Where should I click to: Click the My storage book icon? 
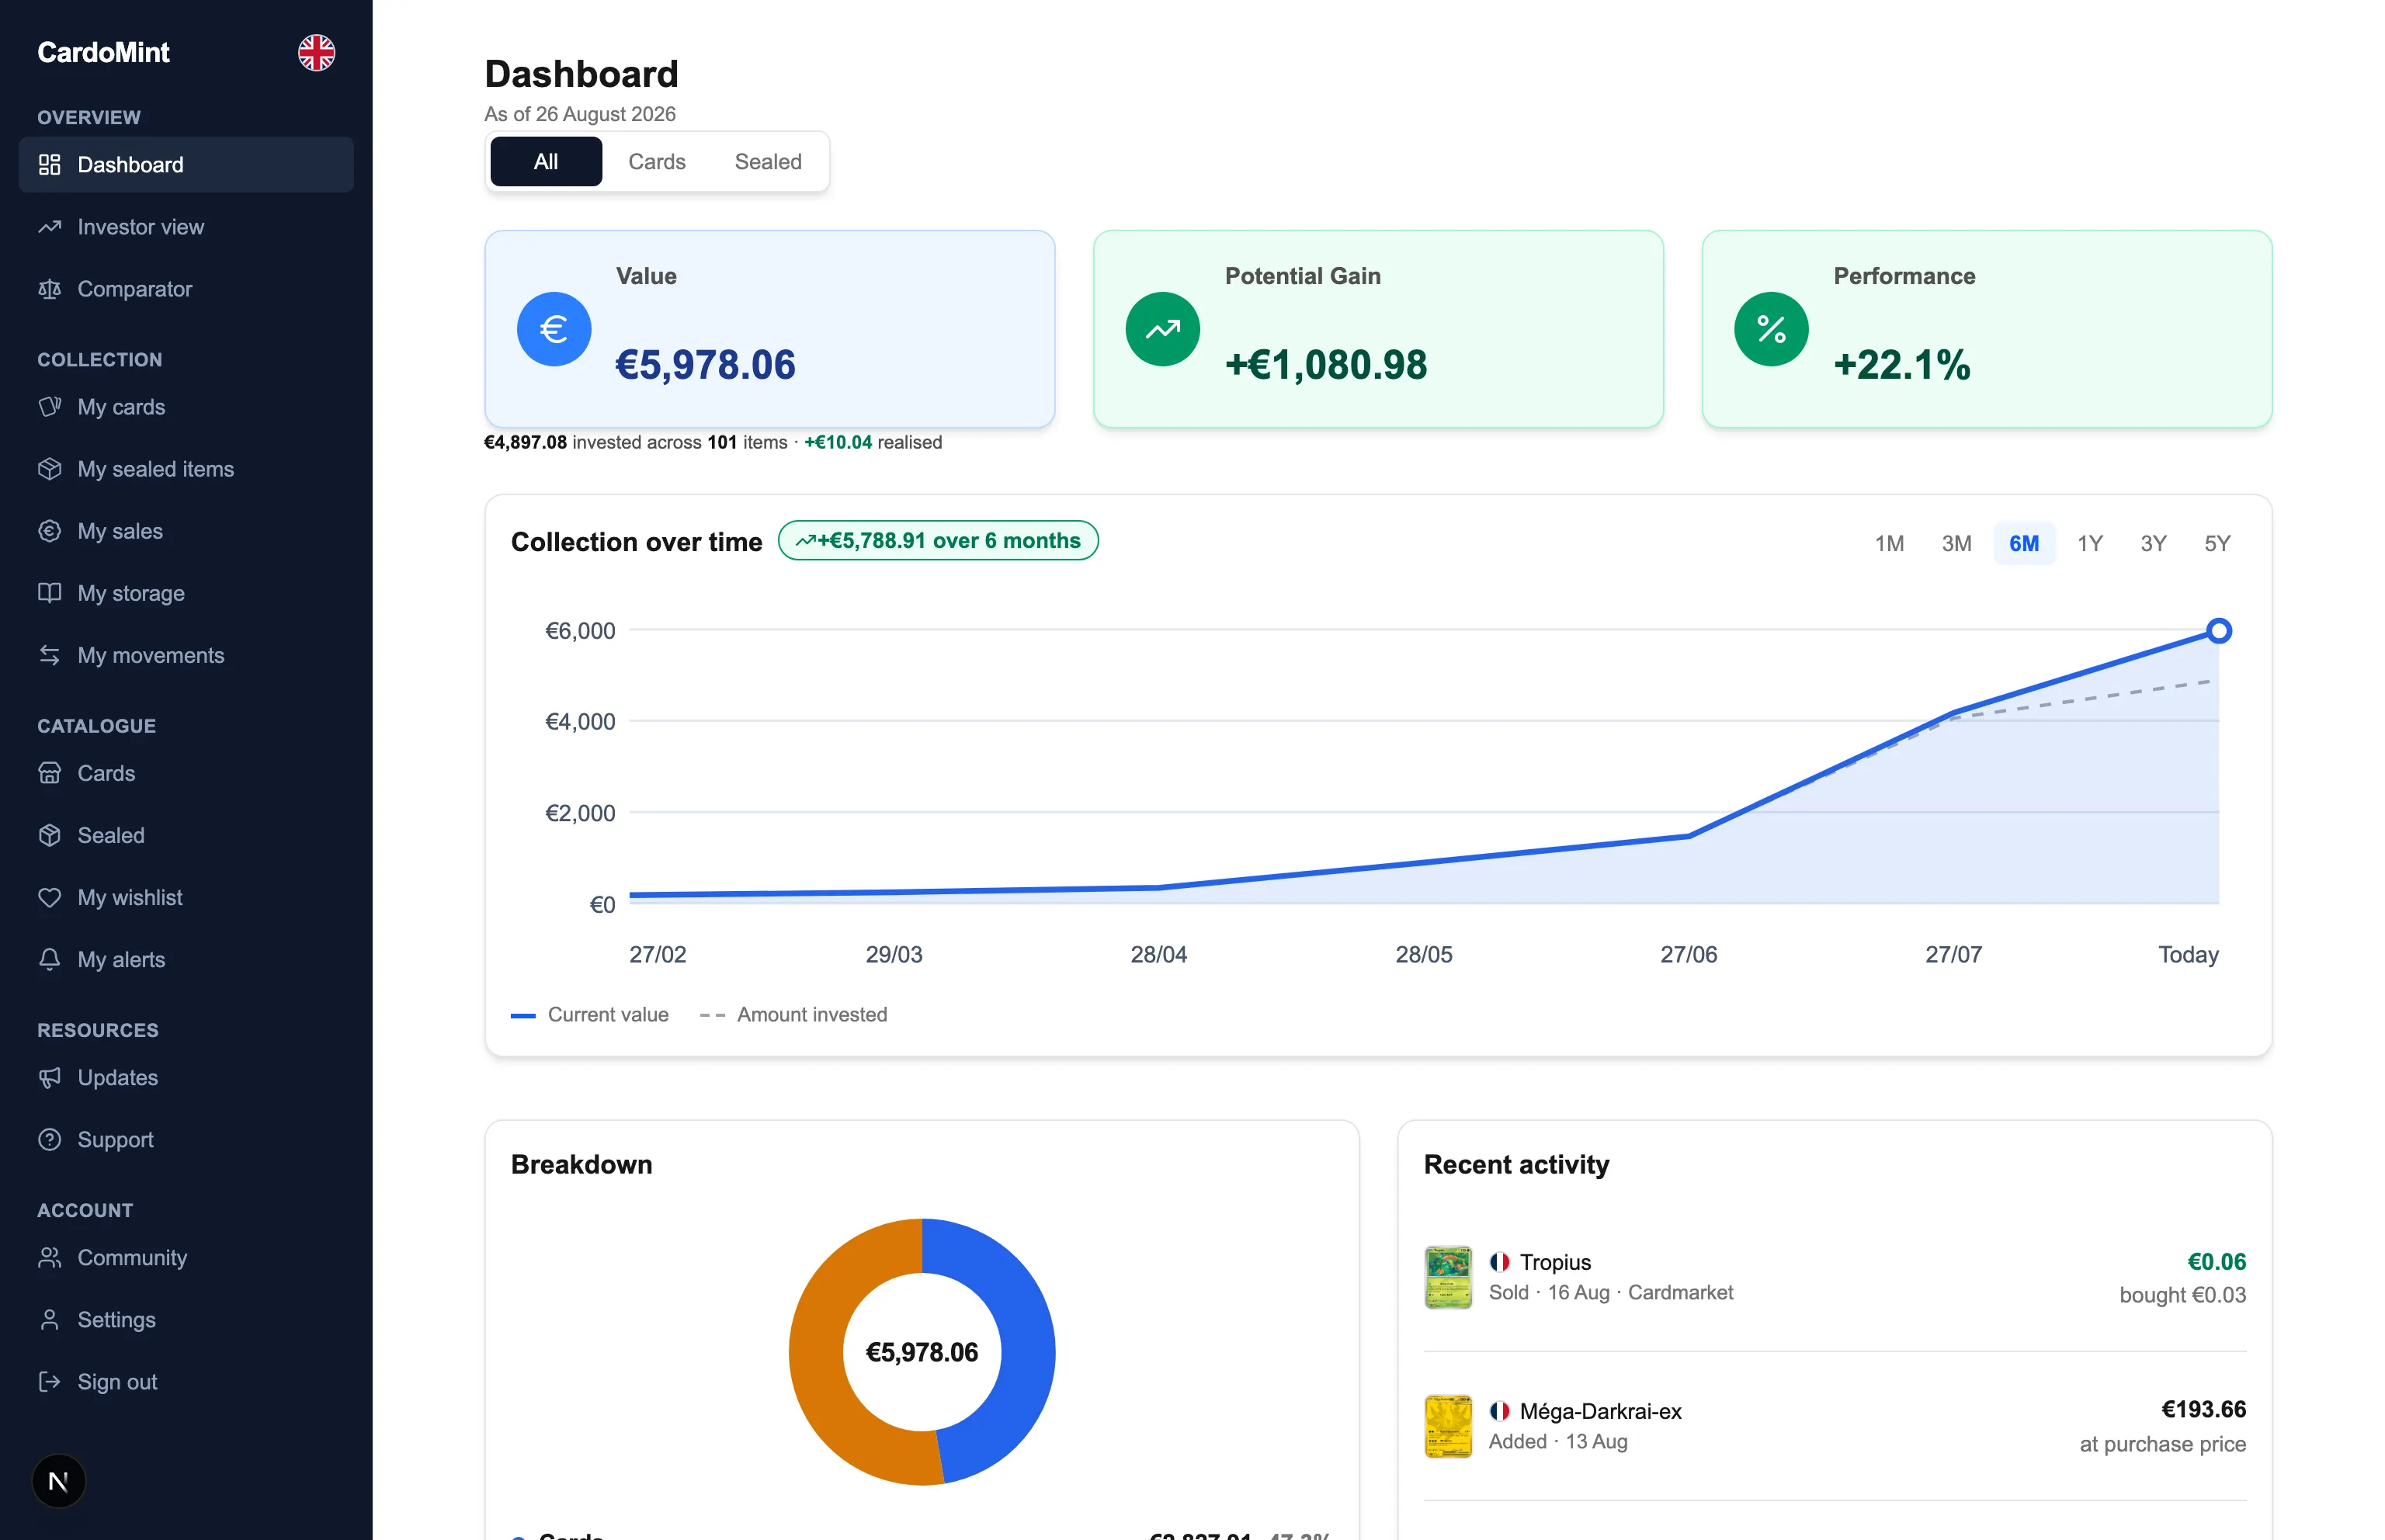(x=50, y=593)
